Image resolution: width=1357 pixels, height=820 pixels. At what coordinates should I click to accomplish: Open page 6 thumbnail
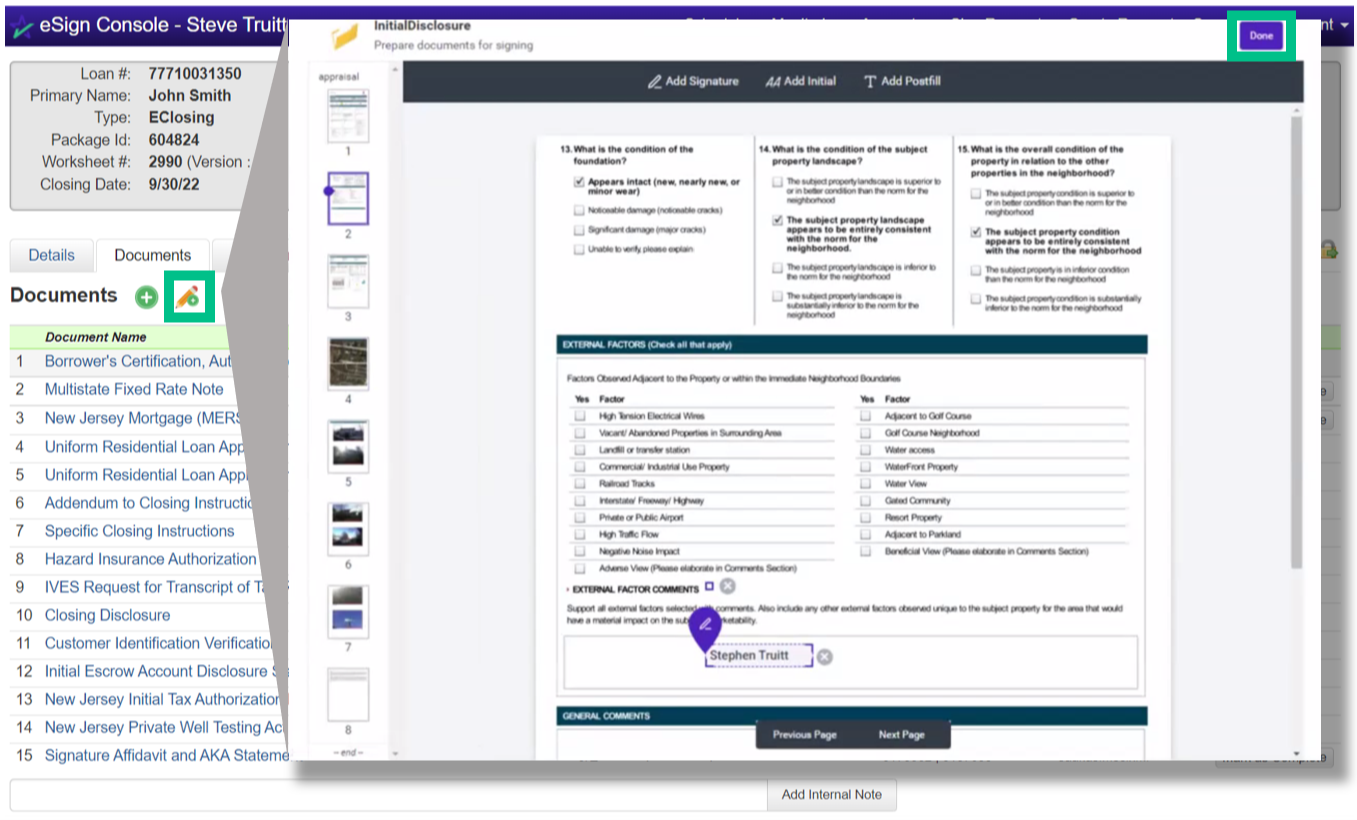[x=348, y=529]
